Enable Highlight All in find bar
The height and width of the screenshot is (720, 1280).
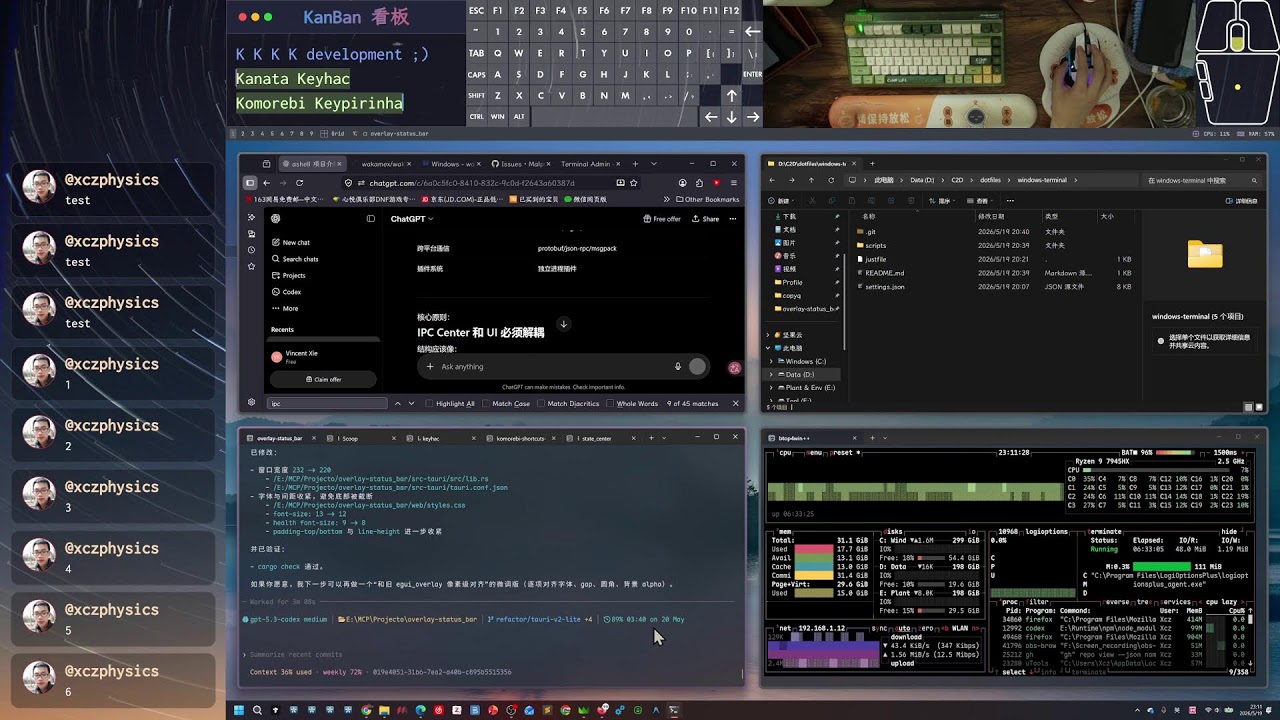450,403
